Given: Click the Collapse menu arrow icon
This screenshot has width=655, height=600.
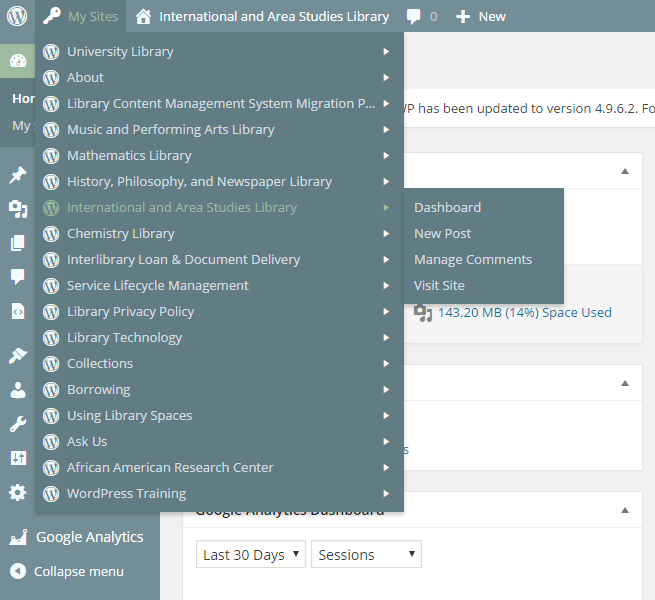Looking at the screenshot, I should 18,571.
